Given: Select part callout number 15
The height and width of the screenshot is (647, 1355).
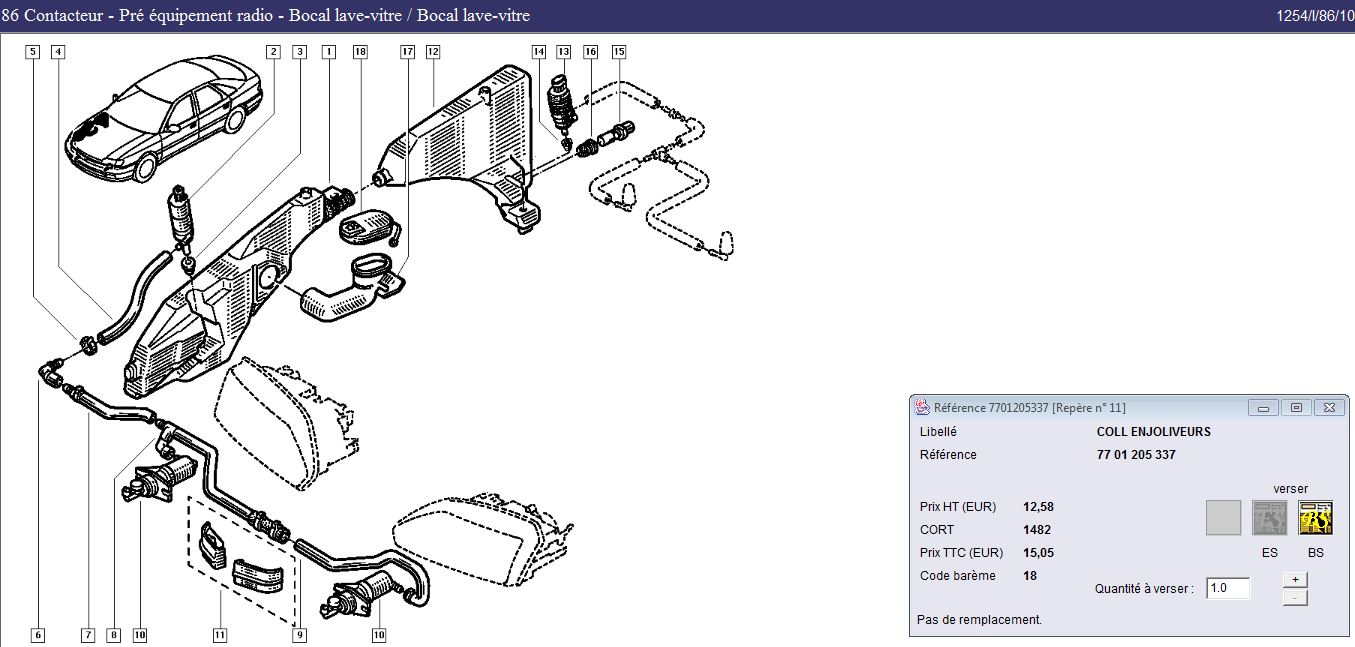Looking at the screenshot, I should point(618,51).
